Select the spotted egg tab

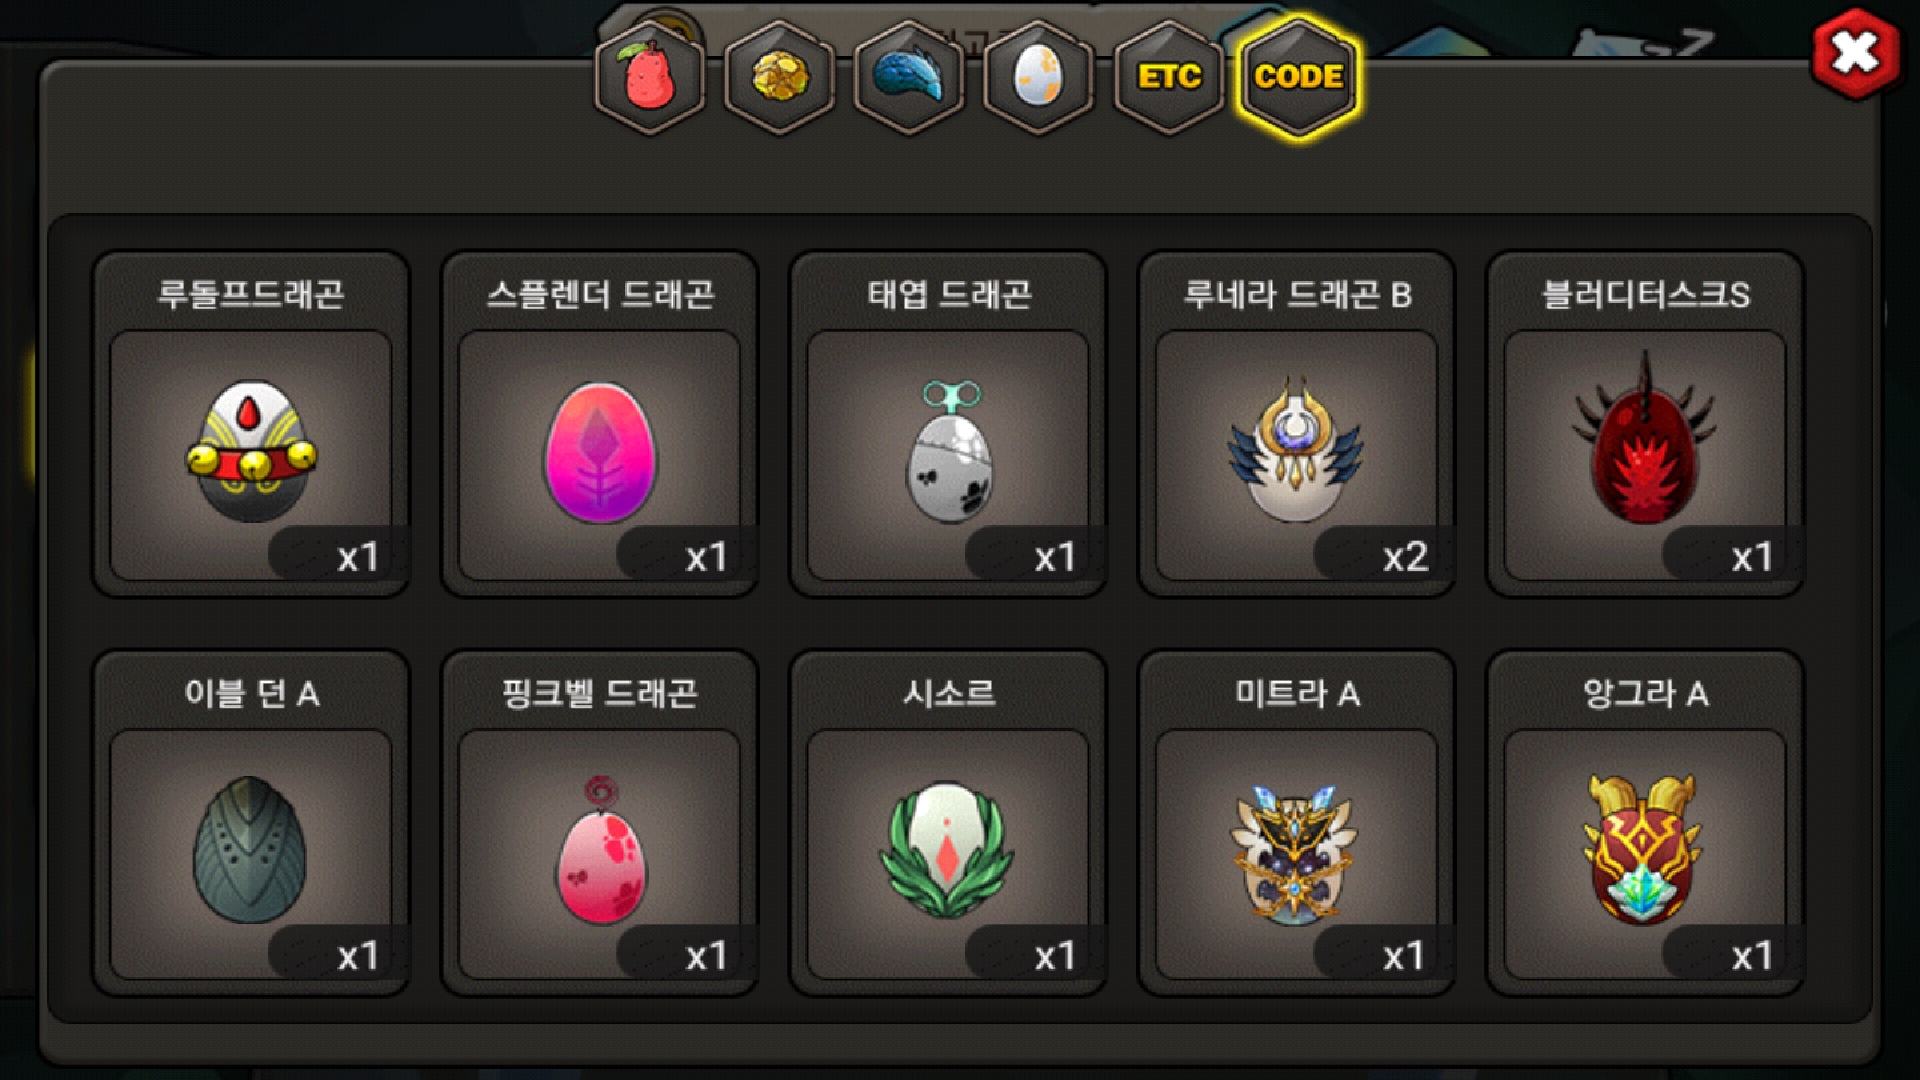[1039, 77]
